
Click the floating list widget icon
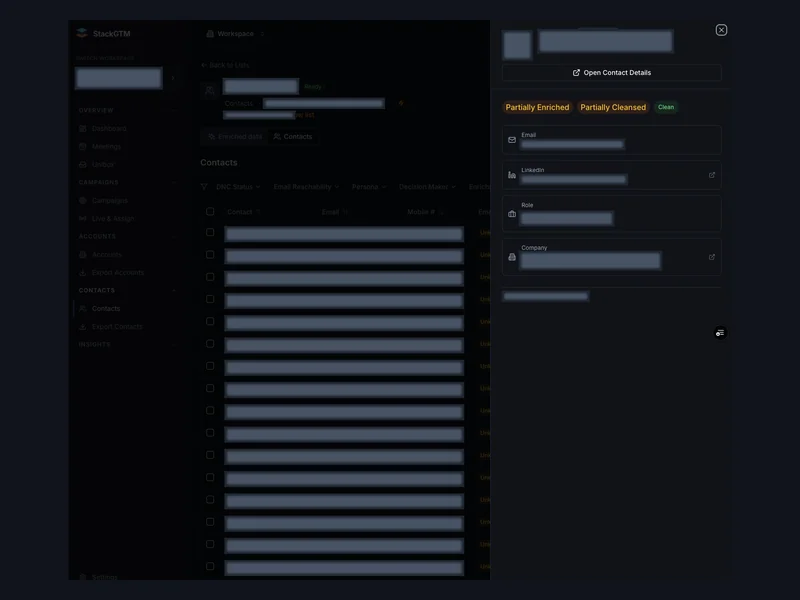tap(720, 333)
